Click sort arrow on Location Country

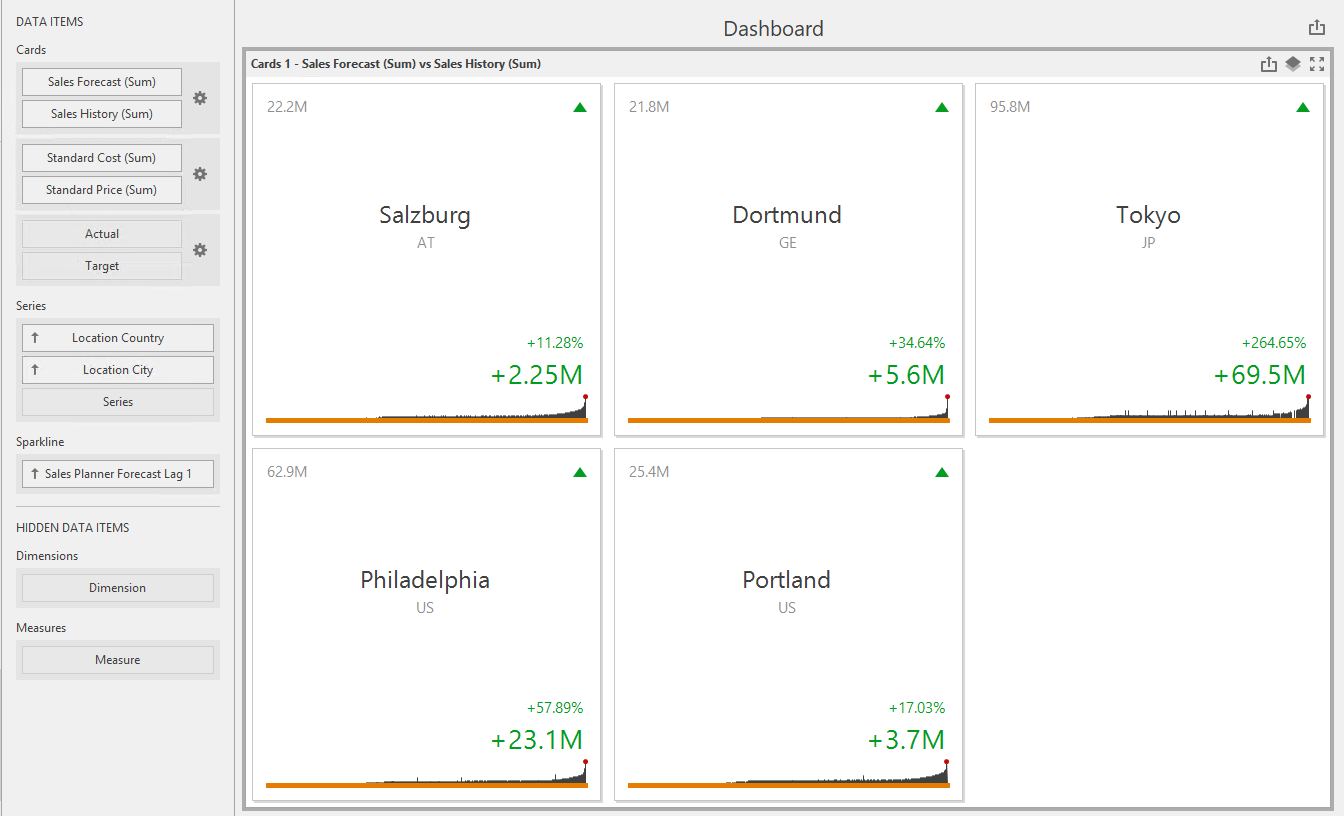35,338
